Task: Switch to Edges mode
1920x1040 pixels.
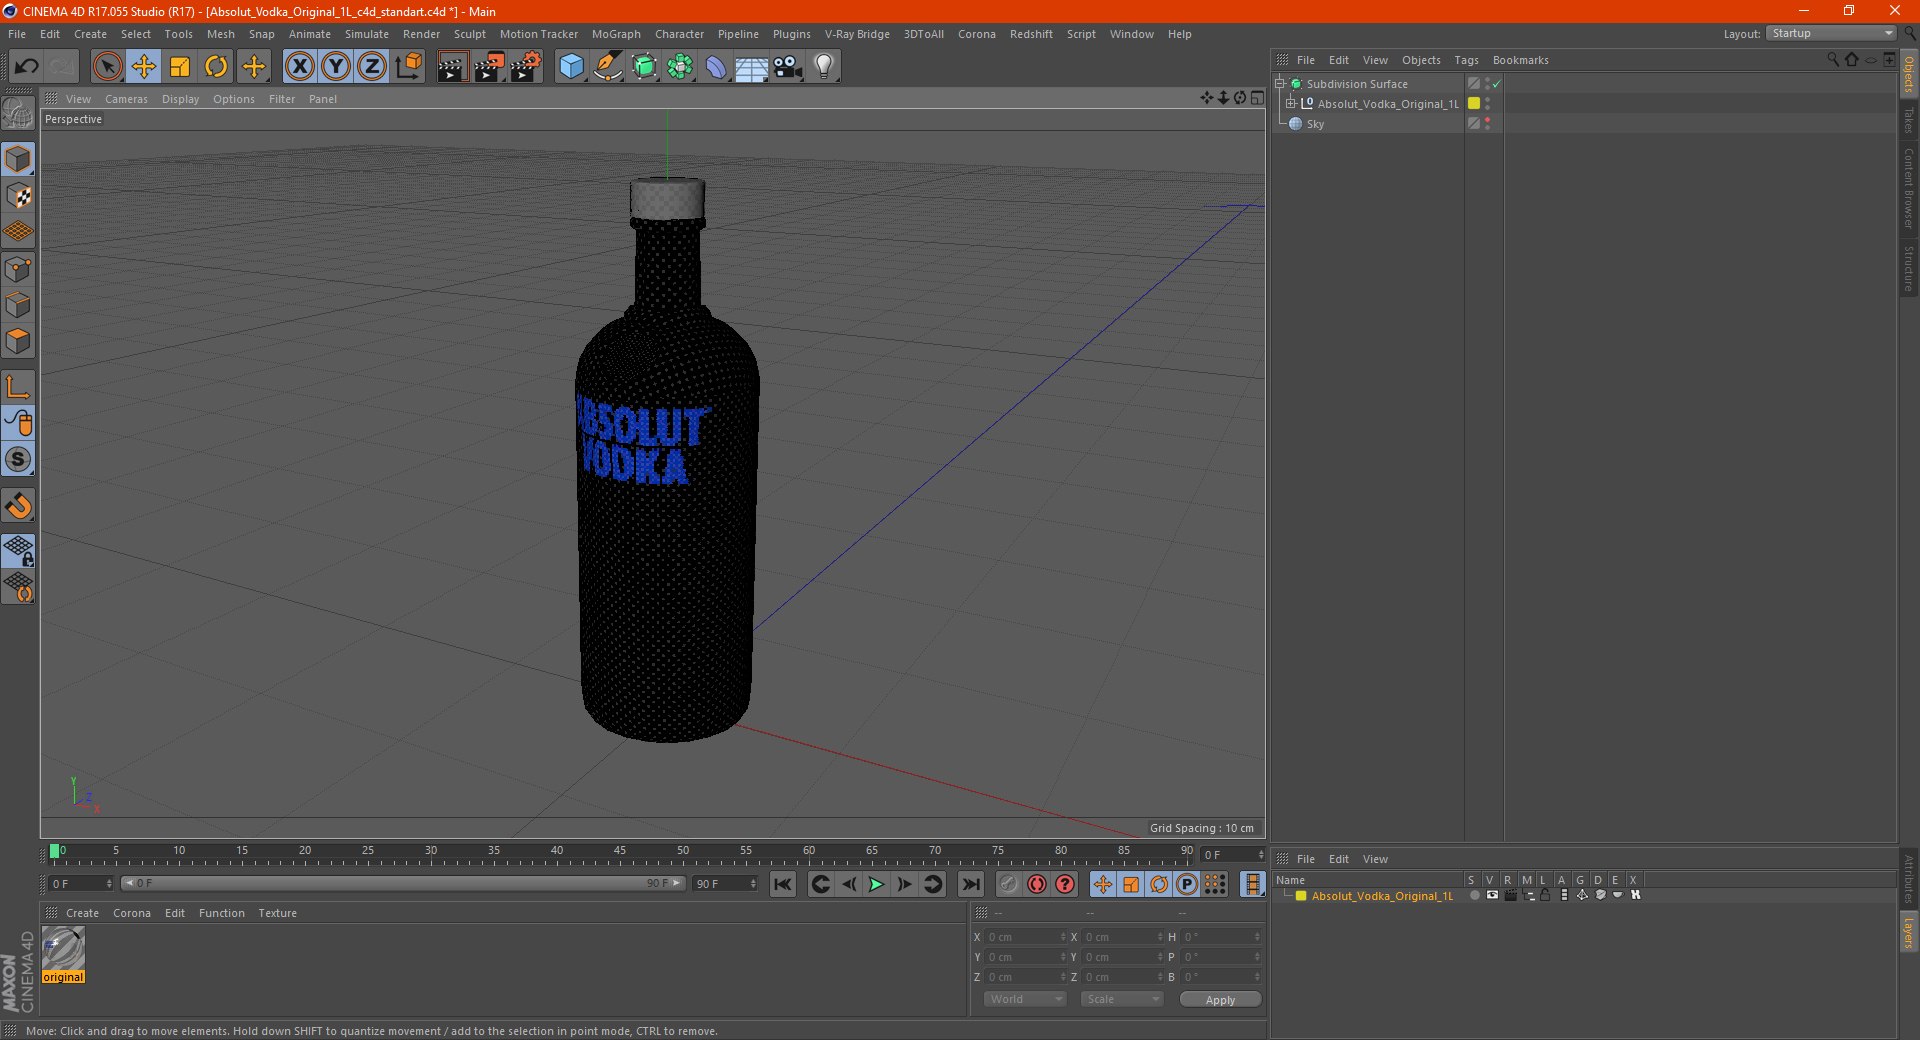Action: coord(18,305)
